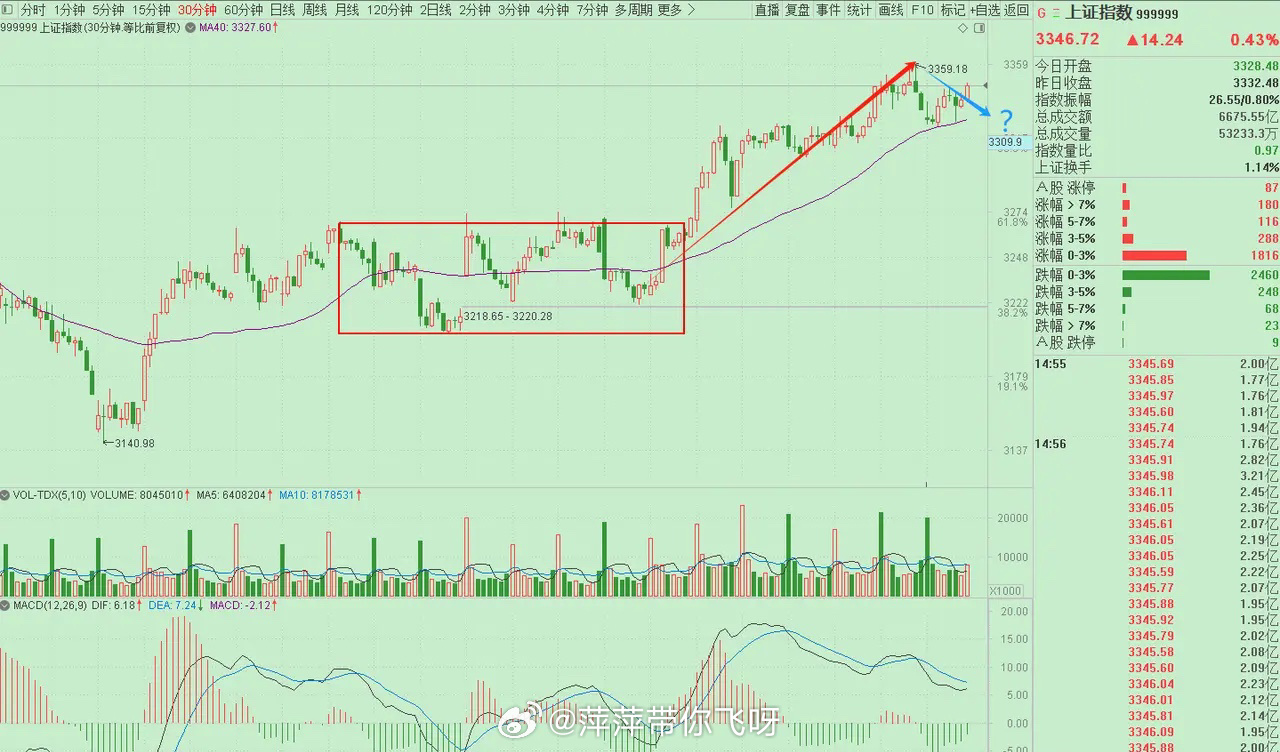Open the 画线 drawing tools
This screenshot has width=1280, height=752.
[x=891, y=10]
